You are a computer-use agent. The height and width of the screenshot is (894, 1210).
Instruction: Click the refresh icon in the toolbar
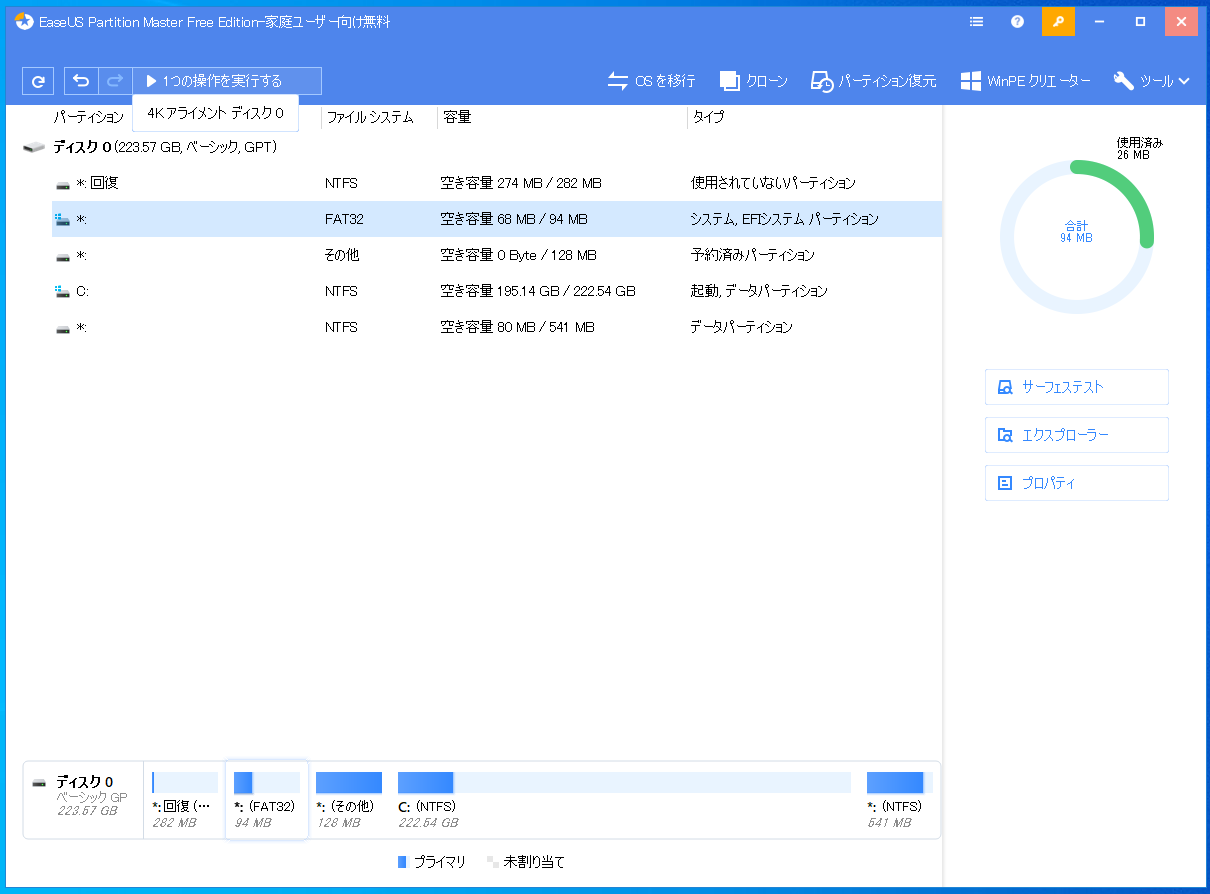[x=38, y=81]
